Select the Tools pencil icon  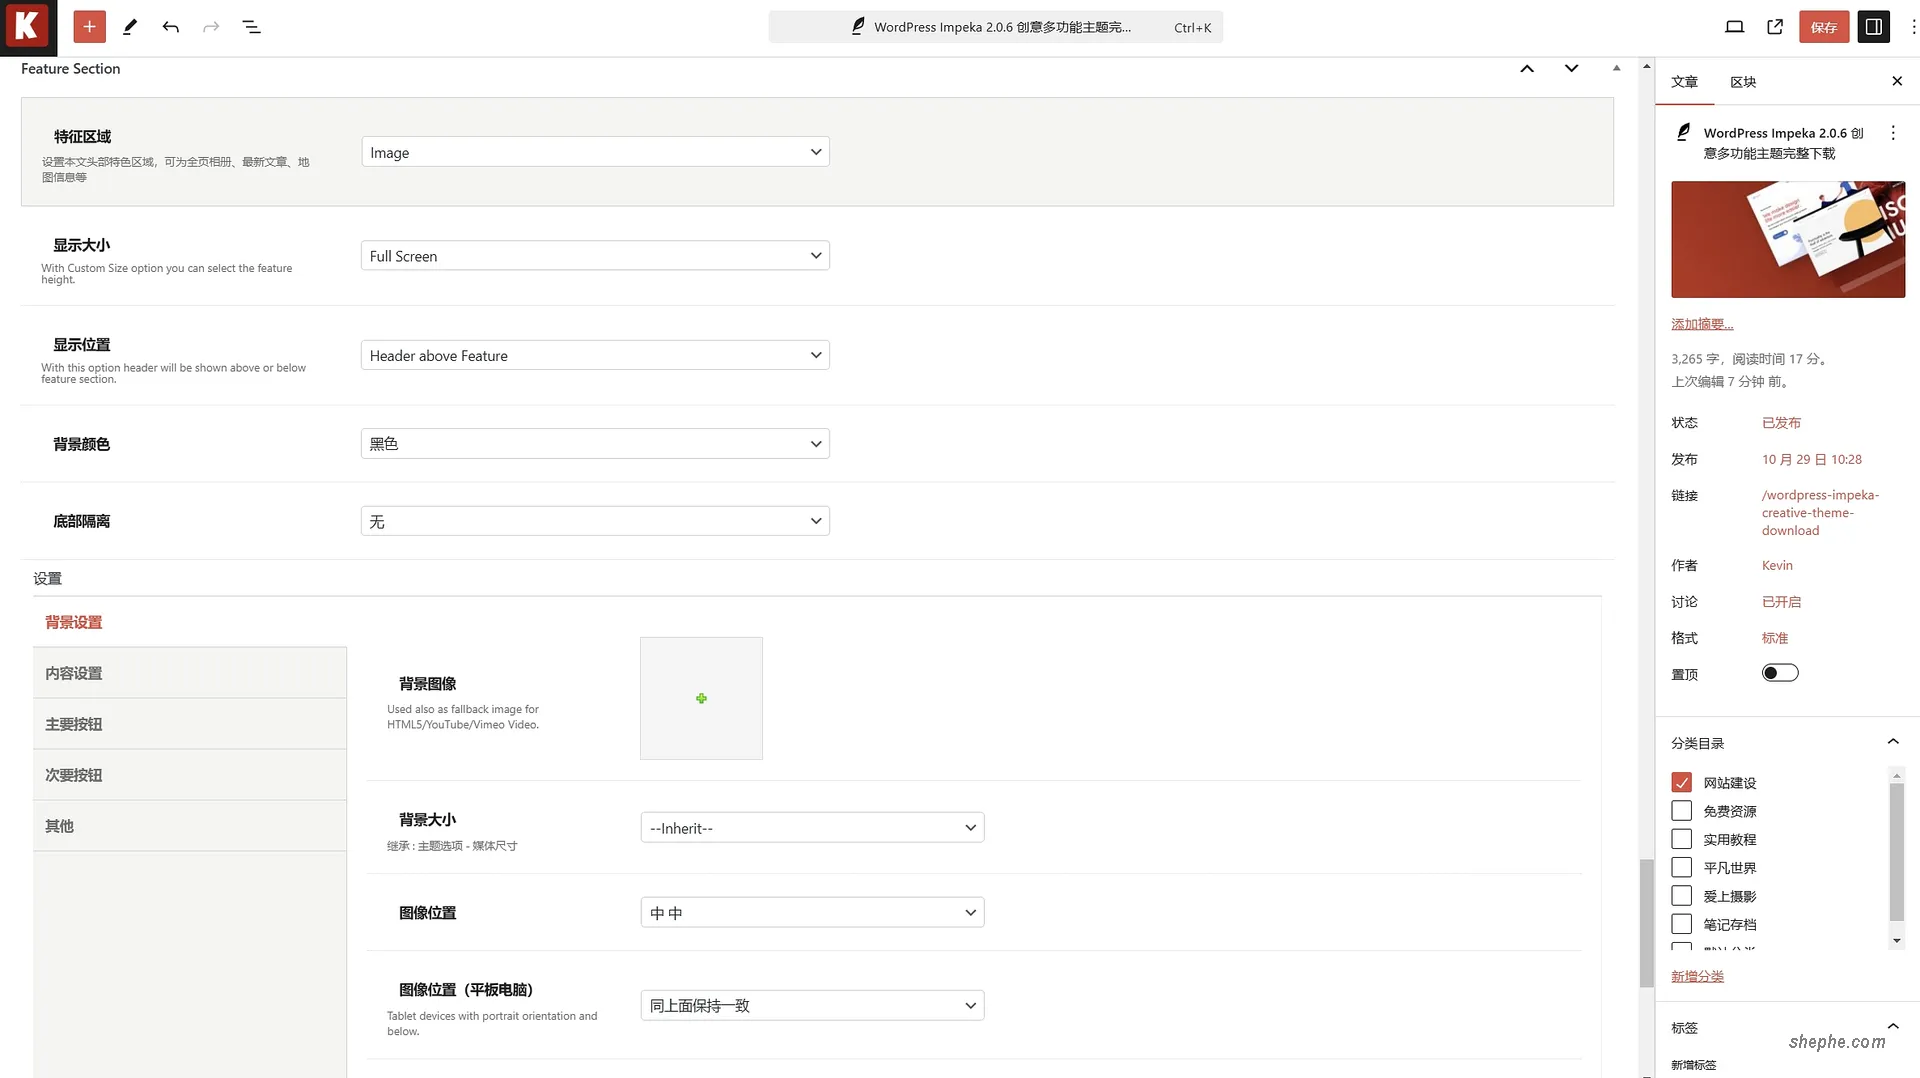coord(129,27)
